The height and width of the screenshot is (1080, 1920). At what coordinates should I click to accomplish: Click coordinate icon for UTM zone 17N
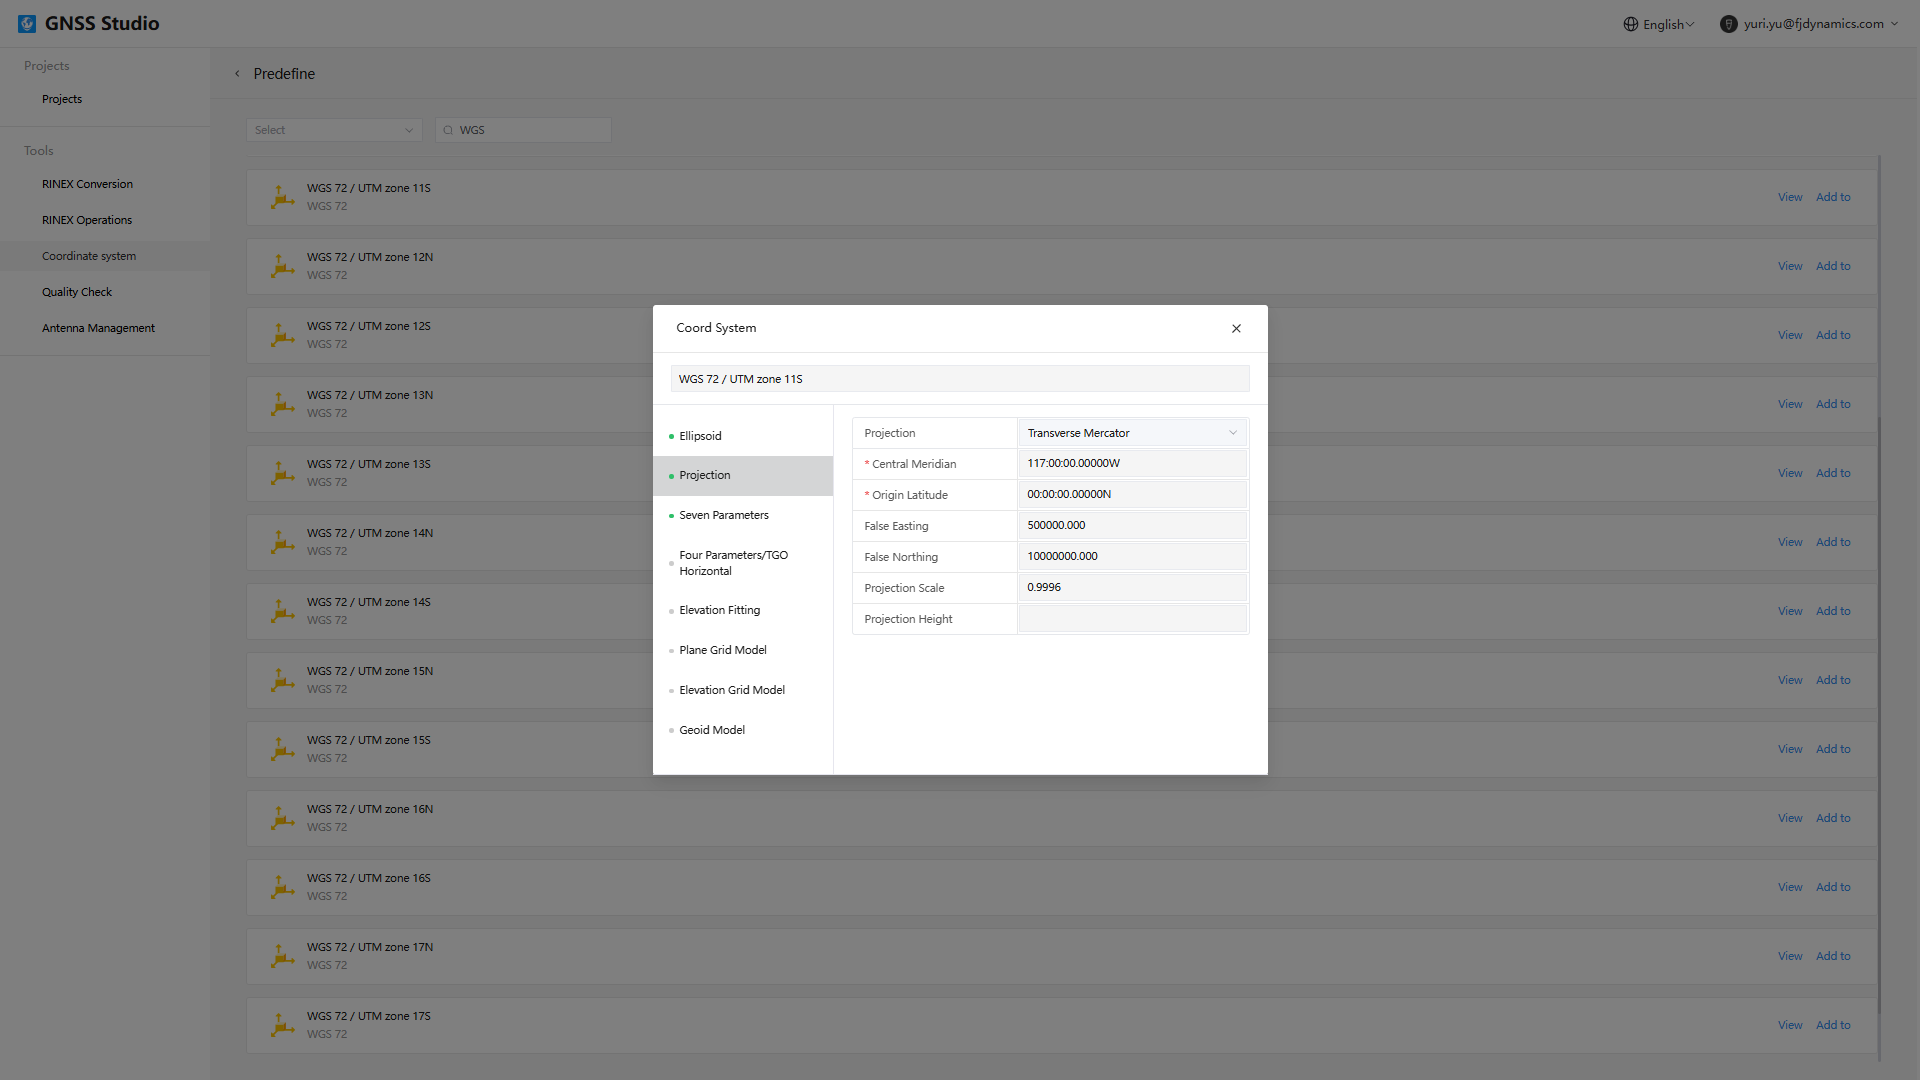pyautogui.click(x=282, y=956)
